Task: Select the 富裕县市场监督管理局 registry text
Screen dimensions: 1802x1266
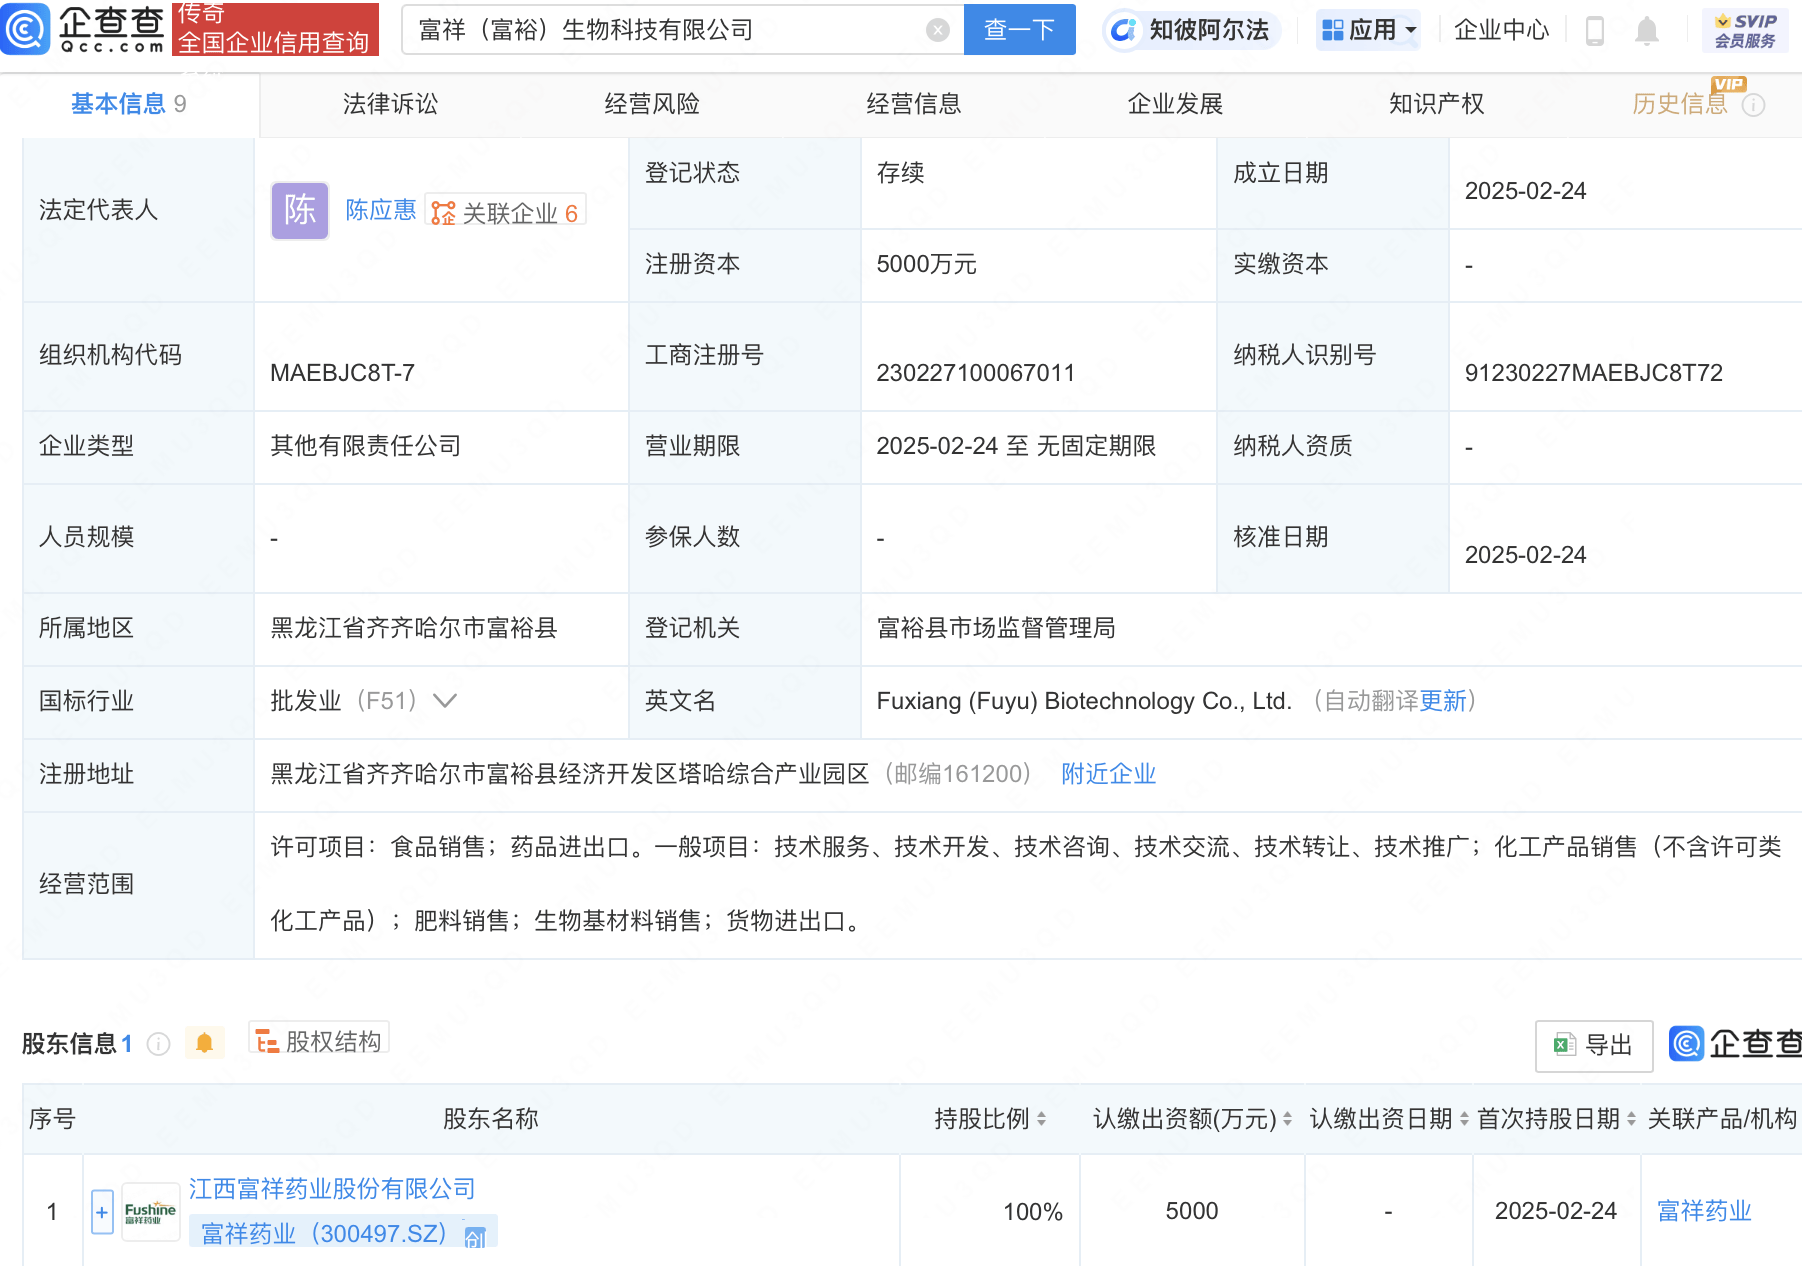Action: pos(996,628)
